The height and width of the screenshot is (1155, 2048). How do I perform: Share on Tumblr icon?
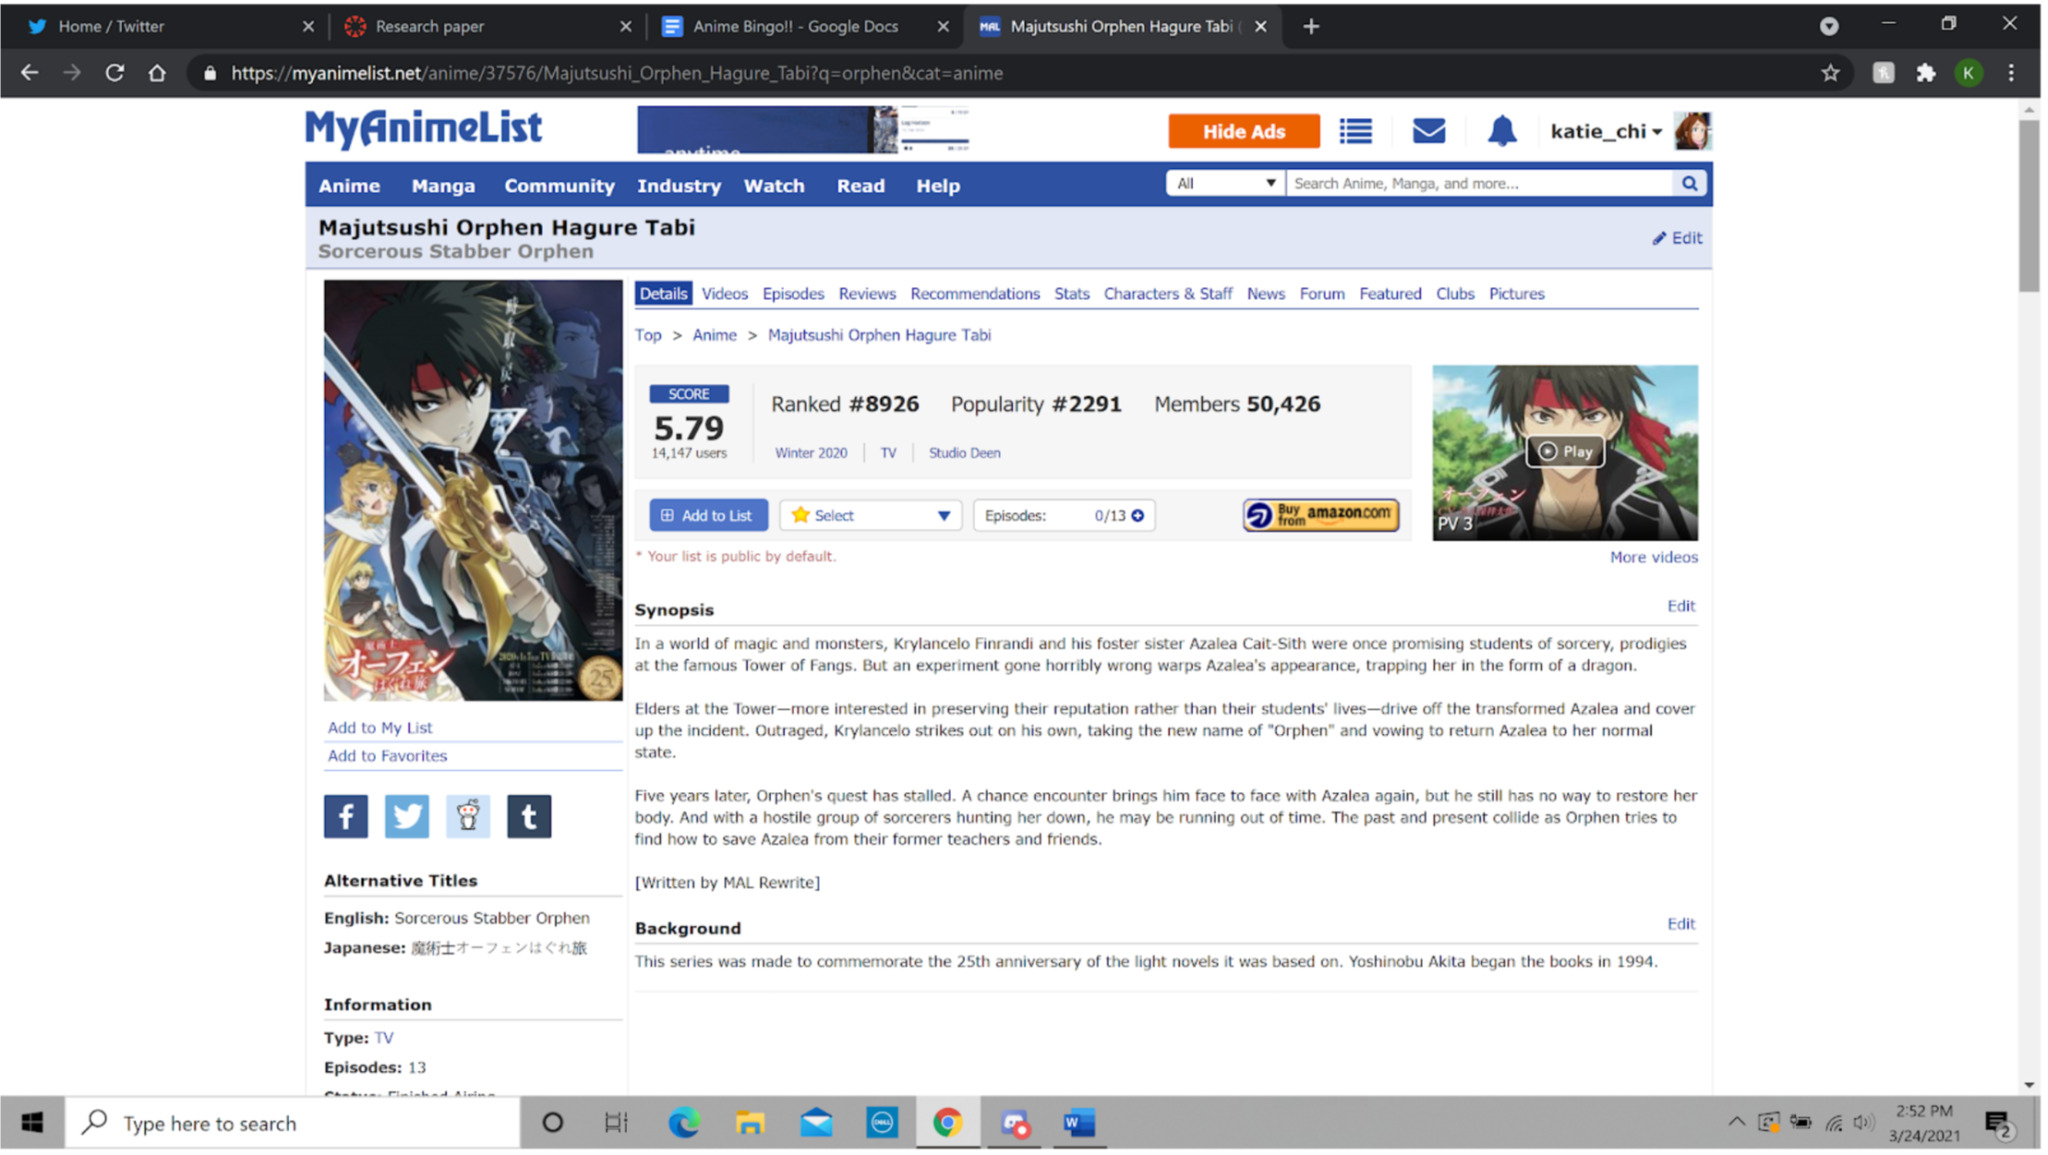(x=528, y=816)
